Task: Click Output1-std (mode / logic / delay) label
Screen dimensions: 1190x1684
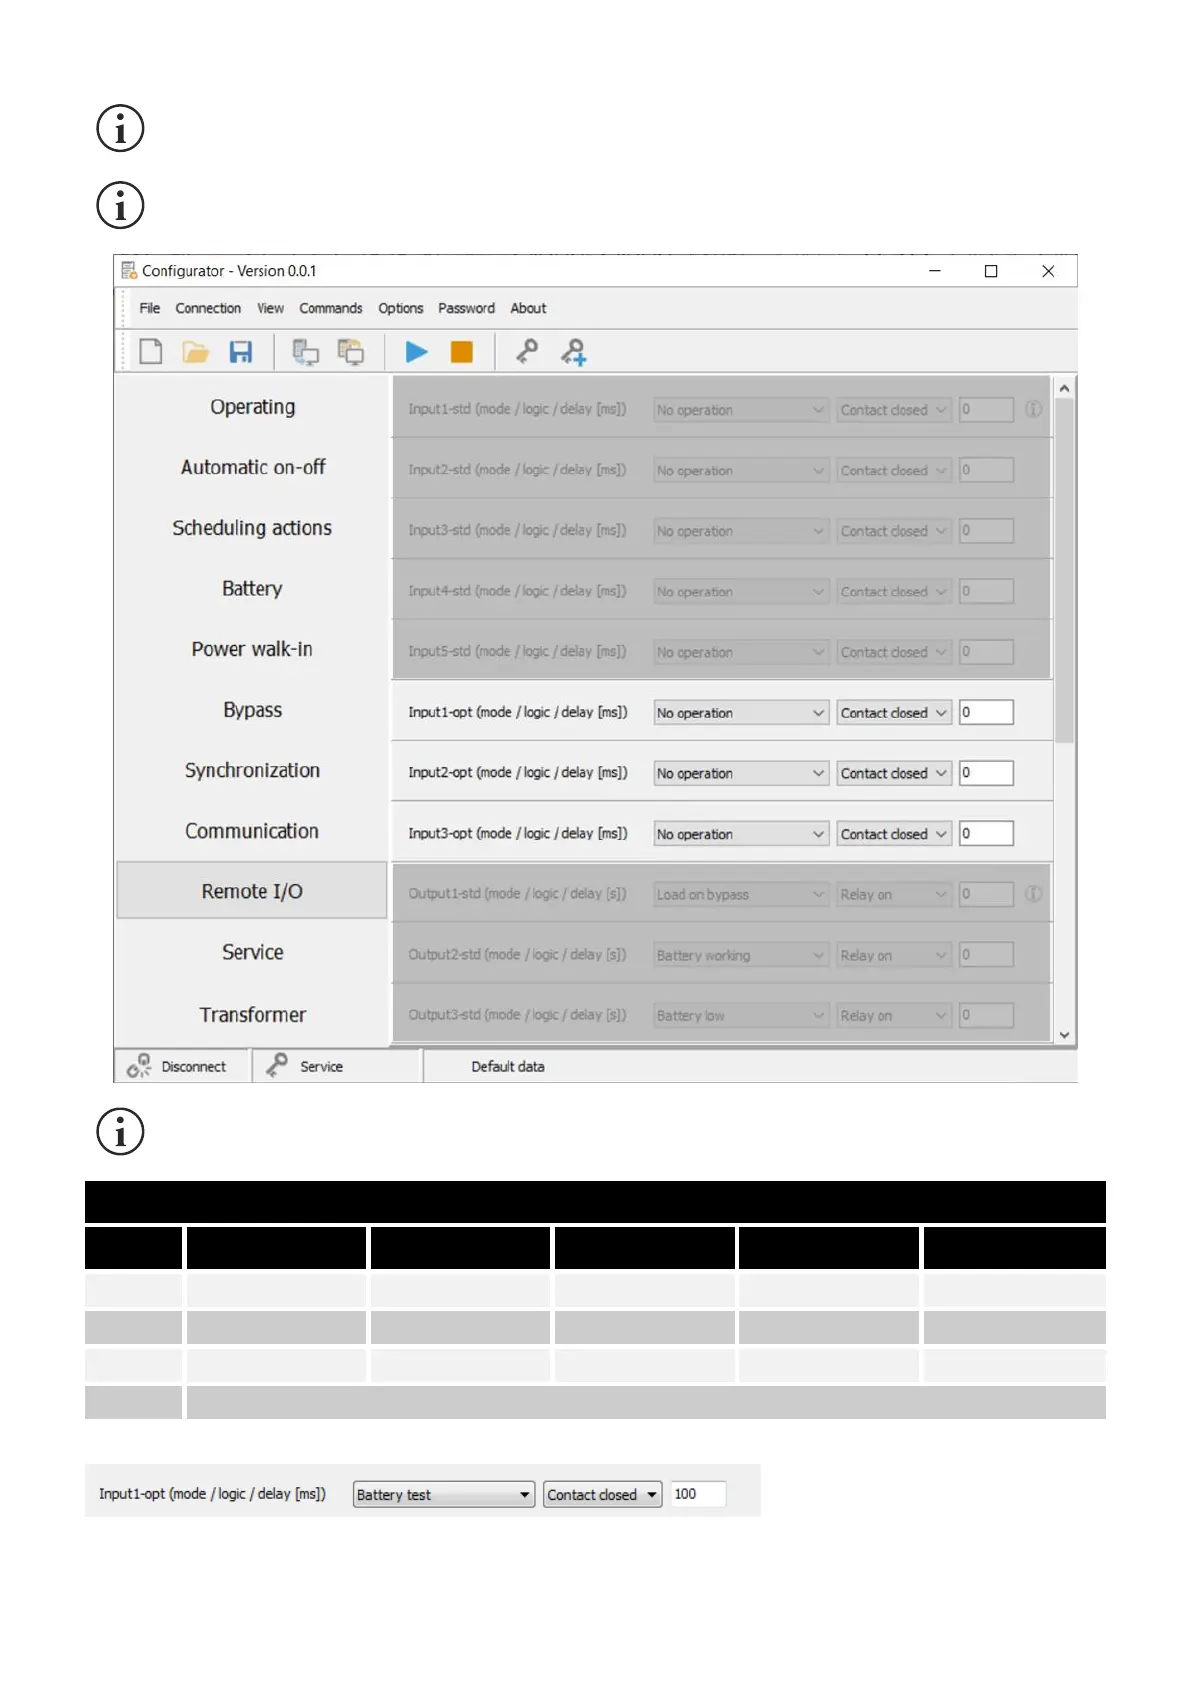Action: click(517, 893)
